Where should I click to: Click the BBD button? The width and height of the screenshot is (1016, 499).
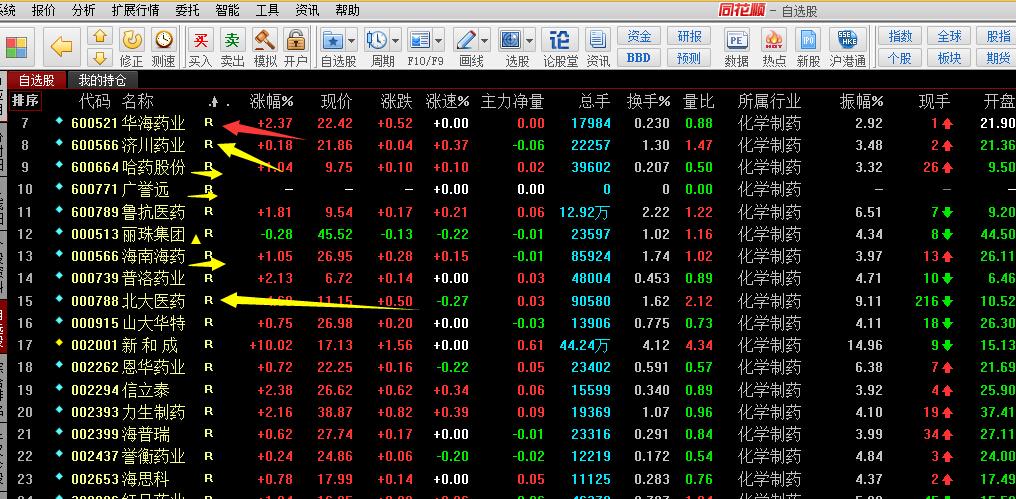pyautogui.click(x=639, y=58)
